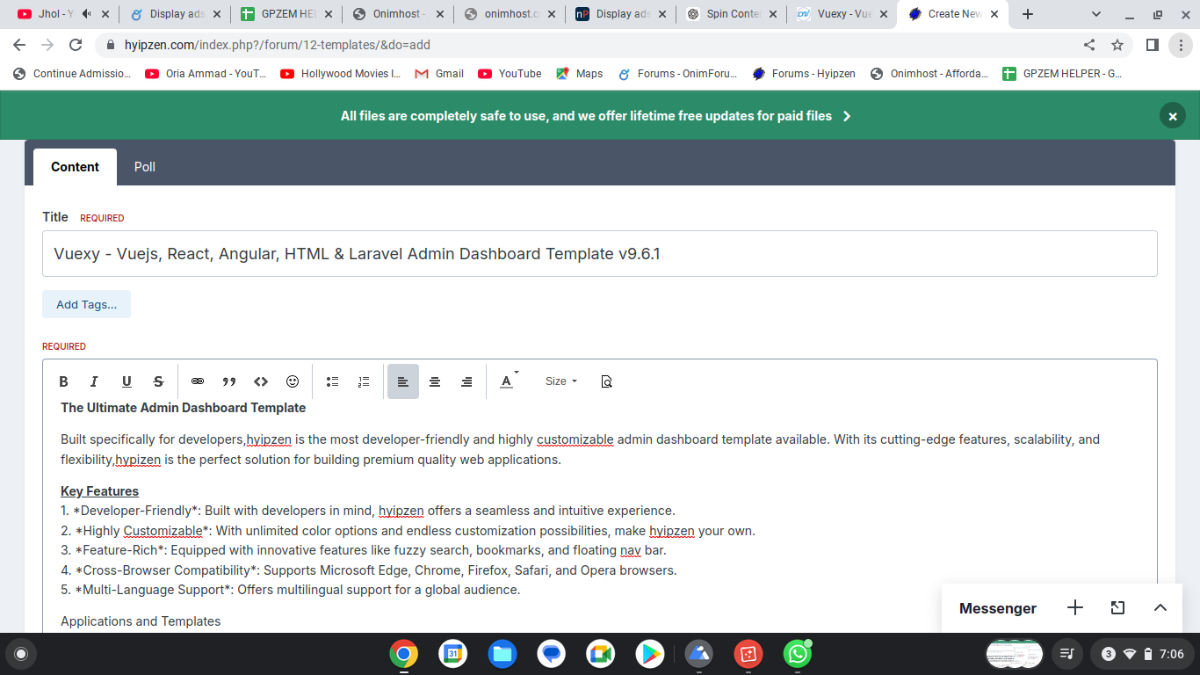Open the Chrome three-dot menu
Viewport: 1200px width, 675px height.
[1180, 45]
